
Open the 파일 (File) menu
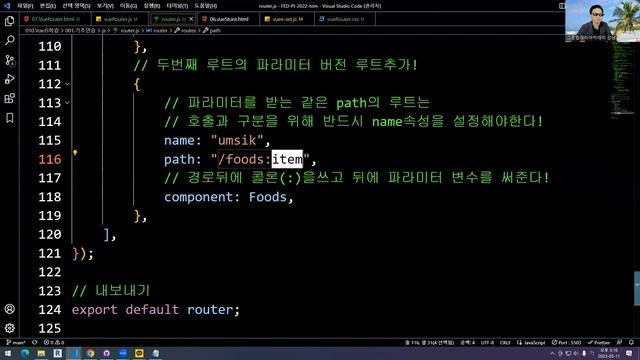click(x=25, y=6)
